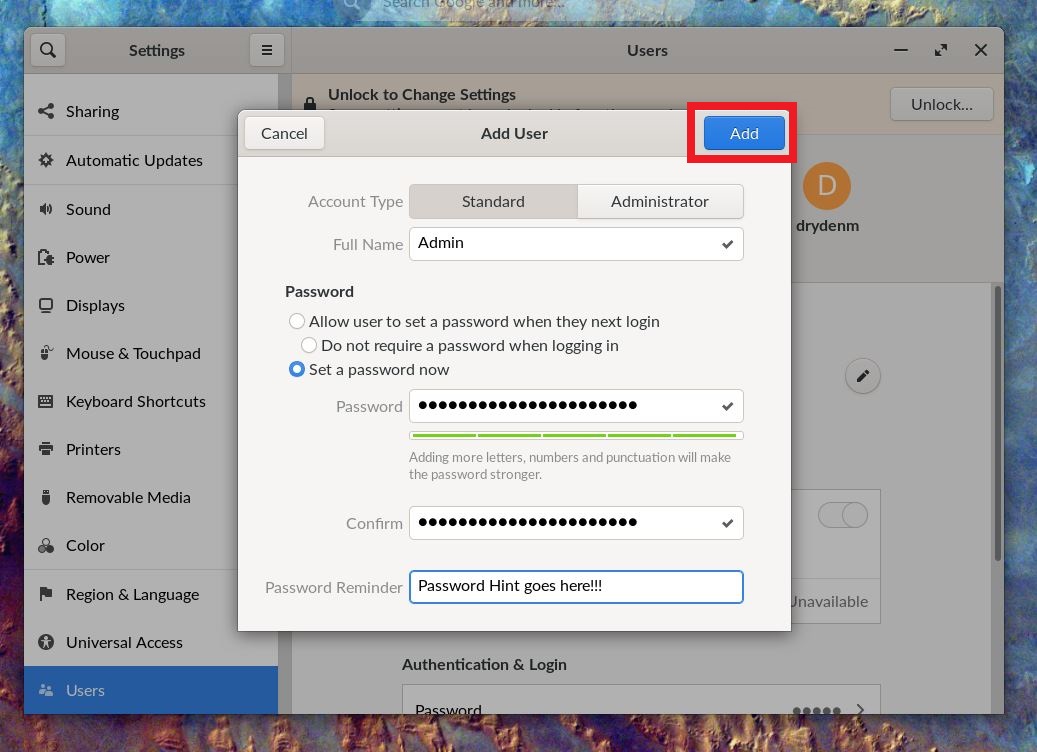Screen dimensions: 1037x752
Task: Click the drydenm user avatar
Action: pyautogui.click(x=827, y=186)
